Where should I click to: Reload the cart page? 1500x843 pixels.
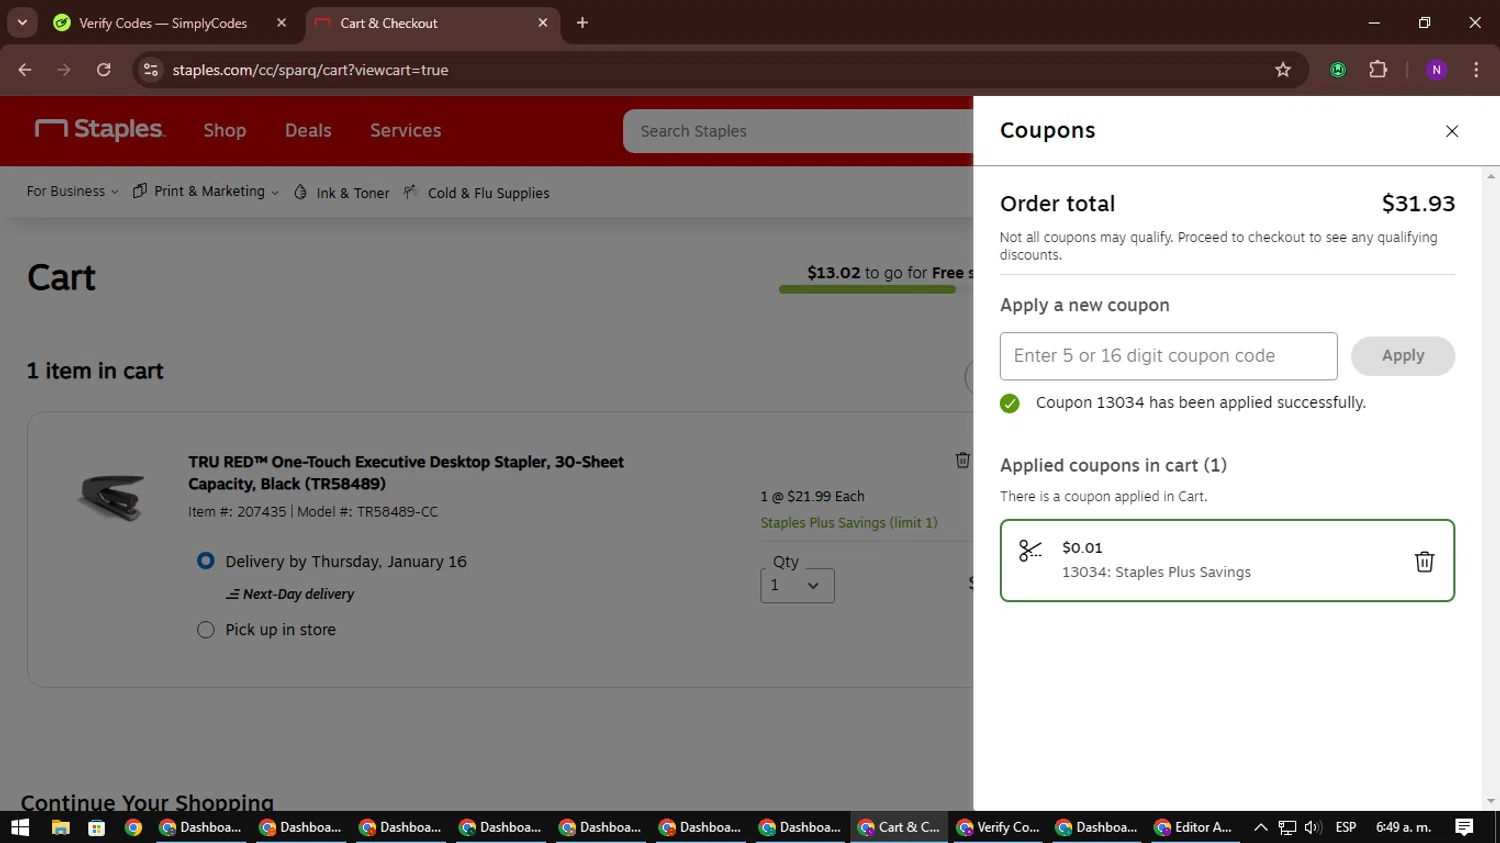pos(104,70)
